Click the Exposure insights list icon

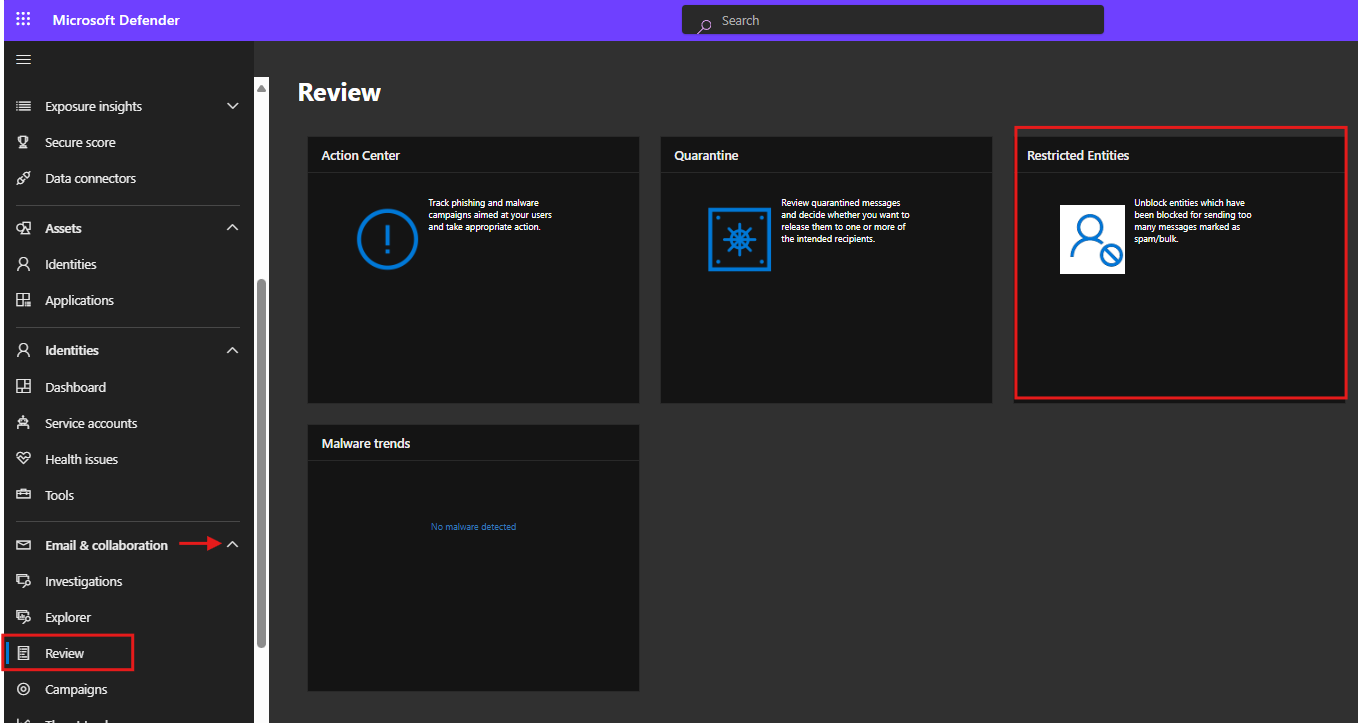click(24, 106)
